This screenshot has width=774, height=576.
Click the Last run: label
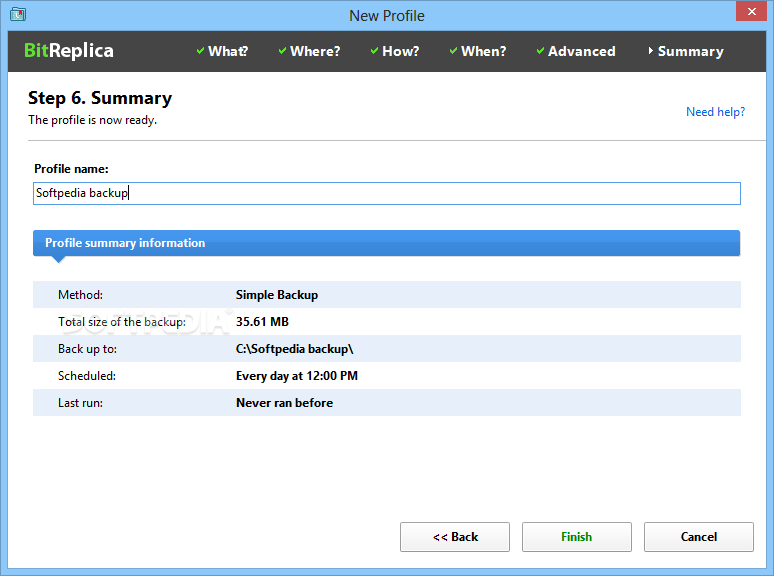80,403
